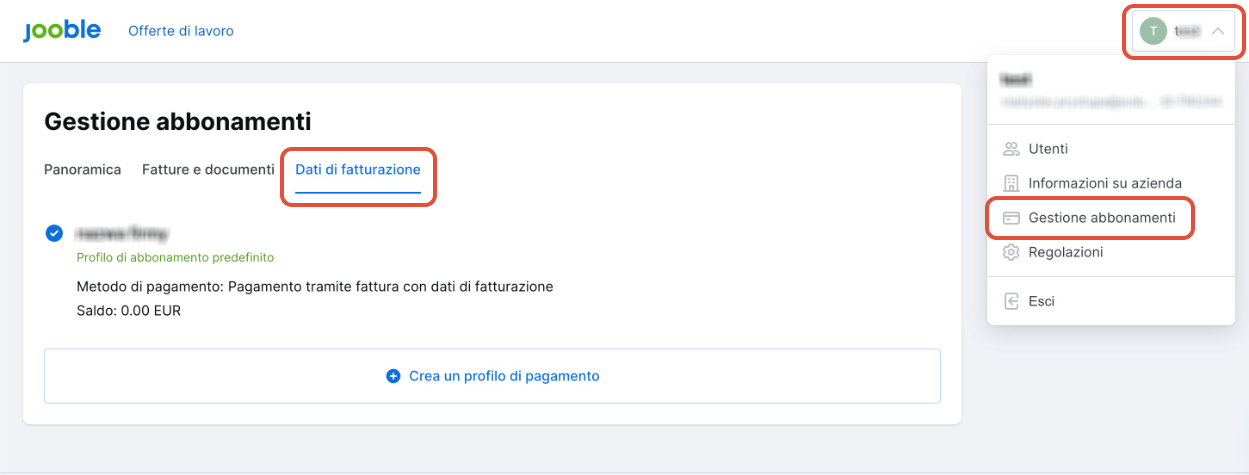Click the credit card subscriptions icon
The height and width of the screenshot is (475, 1249).
[1011, 217]
